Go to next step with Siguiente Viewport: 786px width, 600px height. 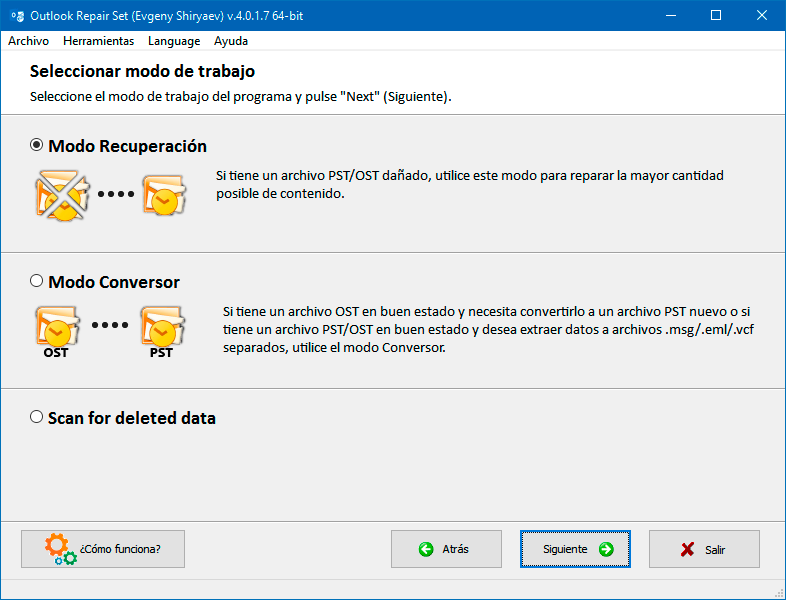pyautogui.click(x=575, y=549)
